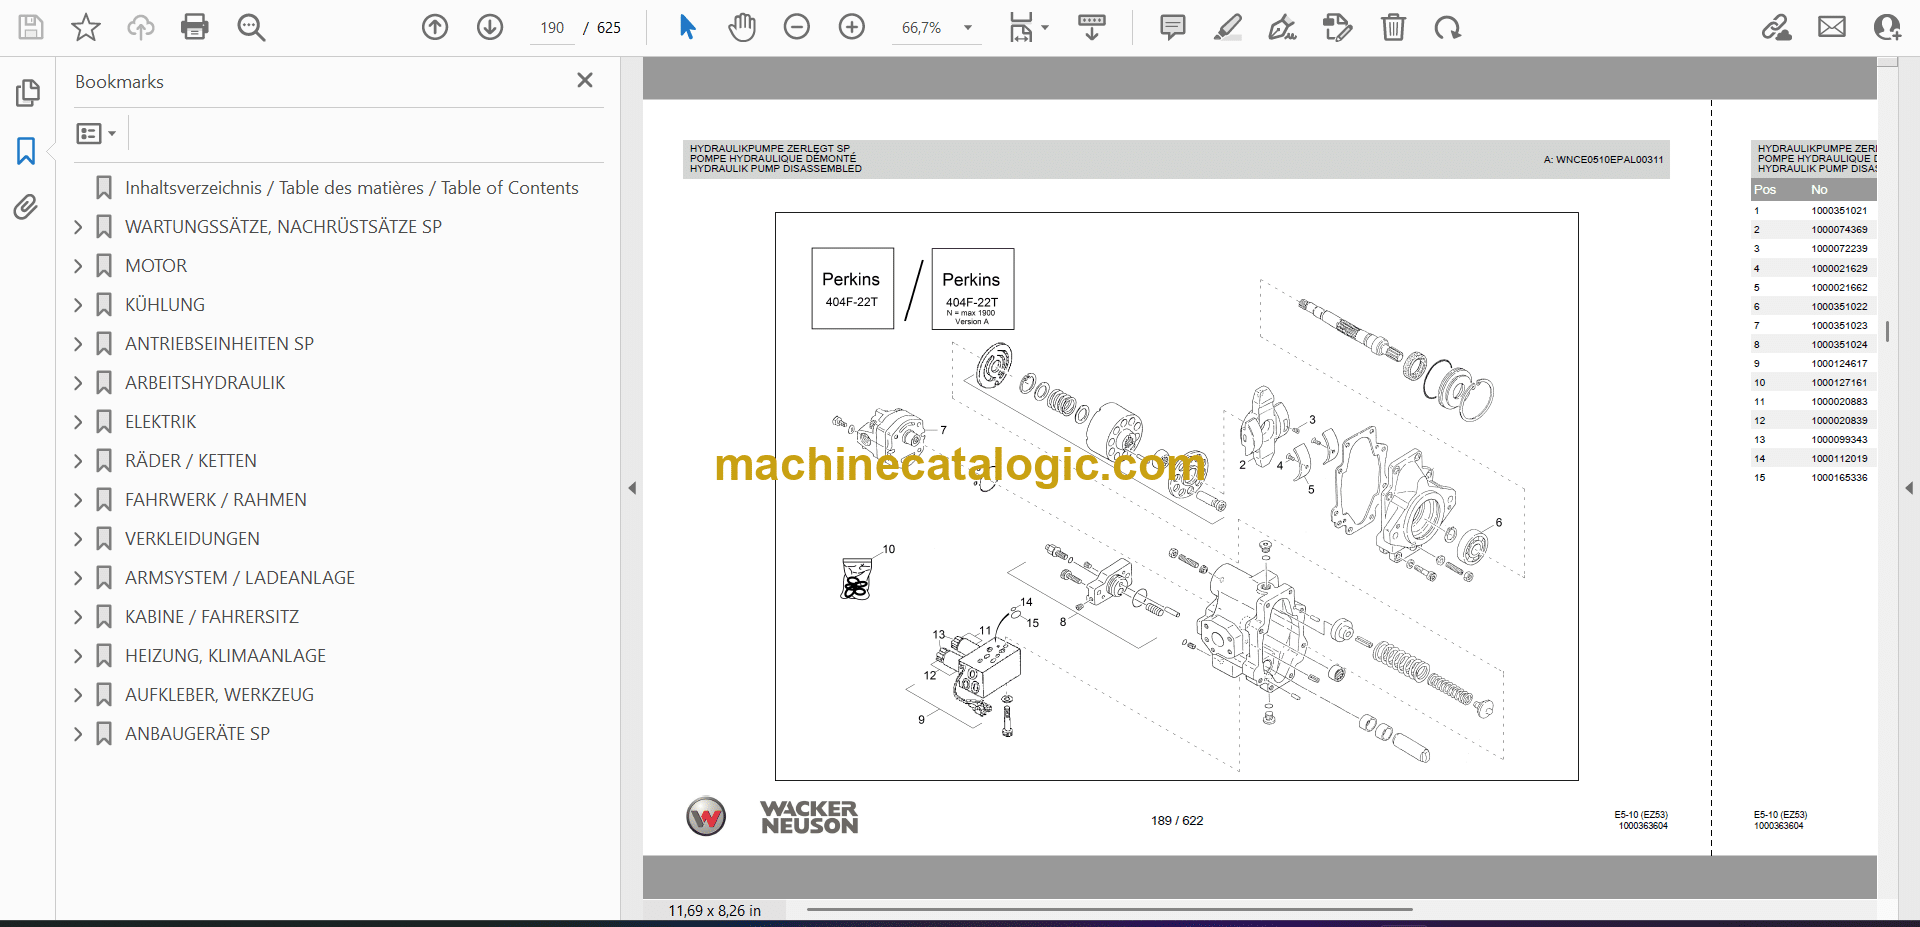The width and height of the screenshot is (1920, 927).
Task: Open bookmark options menu dropdown
Action: [96, 133]
